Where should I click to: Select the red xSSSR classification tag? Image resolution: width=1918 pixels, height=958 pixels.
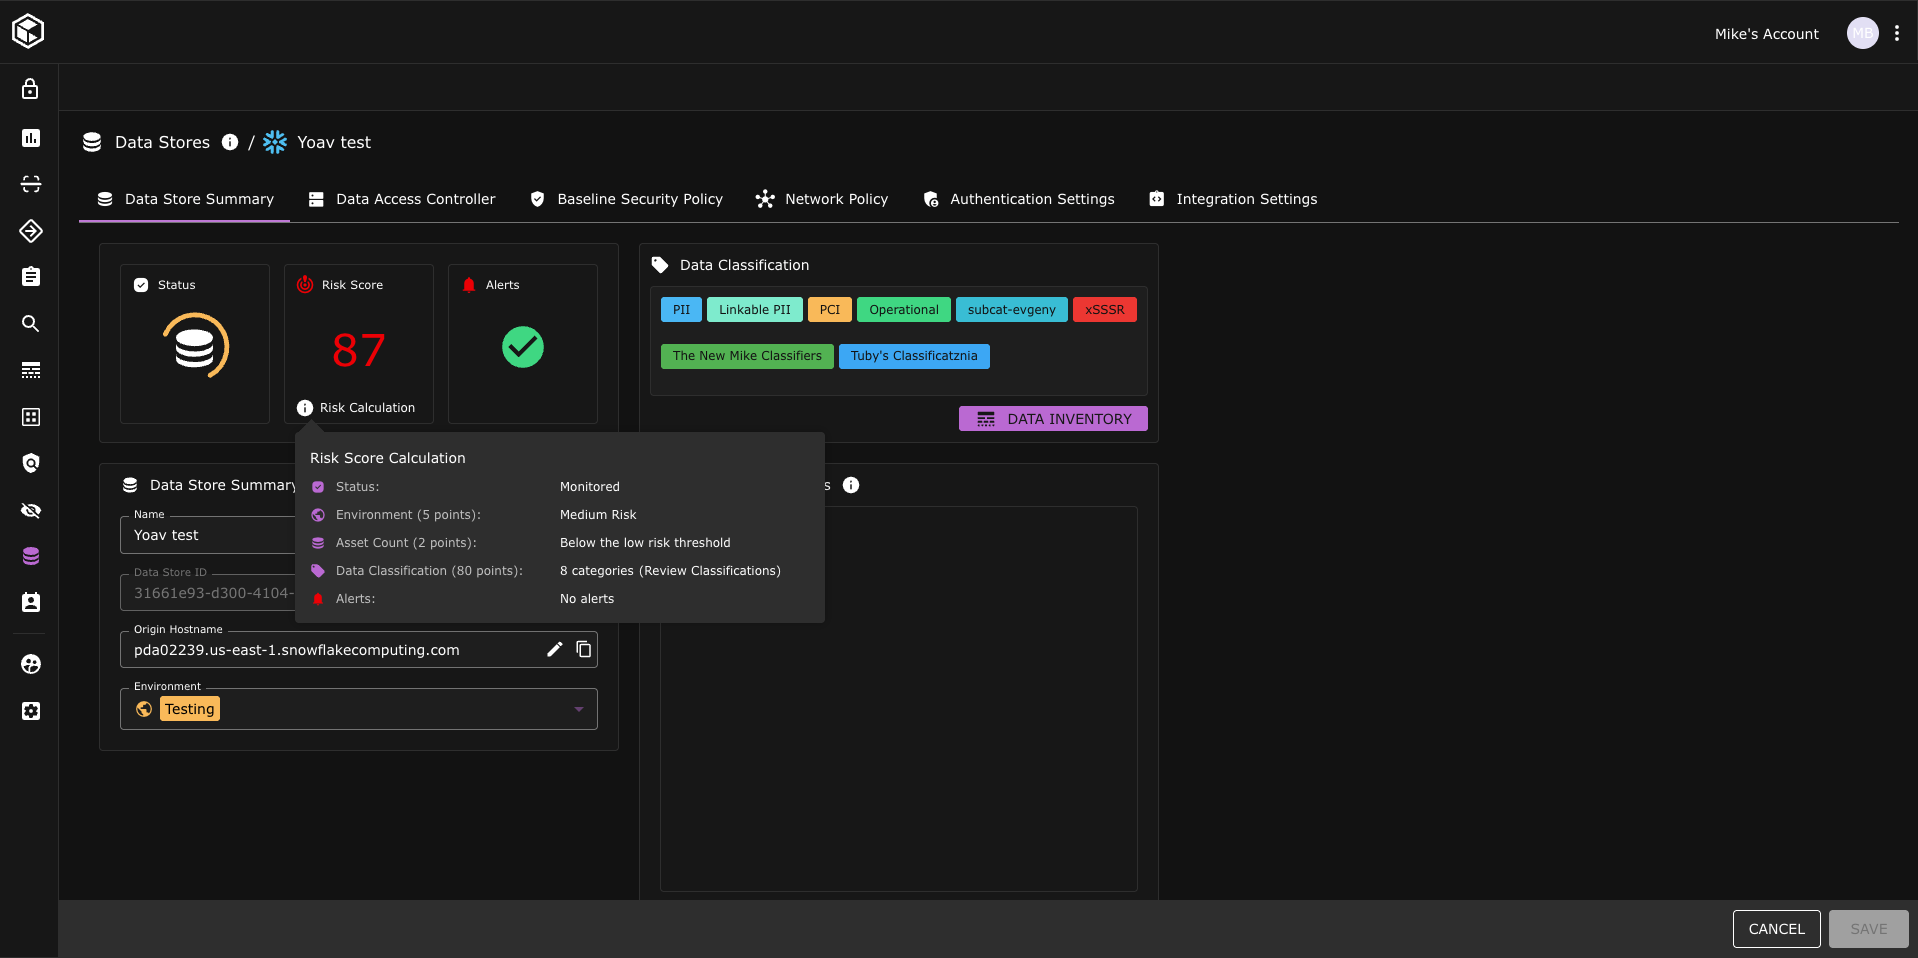pos(1104,310)
